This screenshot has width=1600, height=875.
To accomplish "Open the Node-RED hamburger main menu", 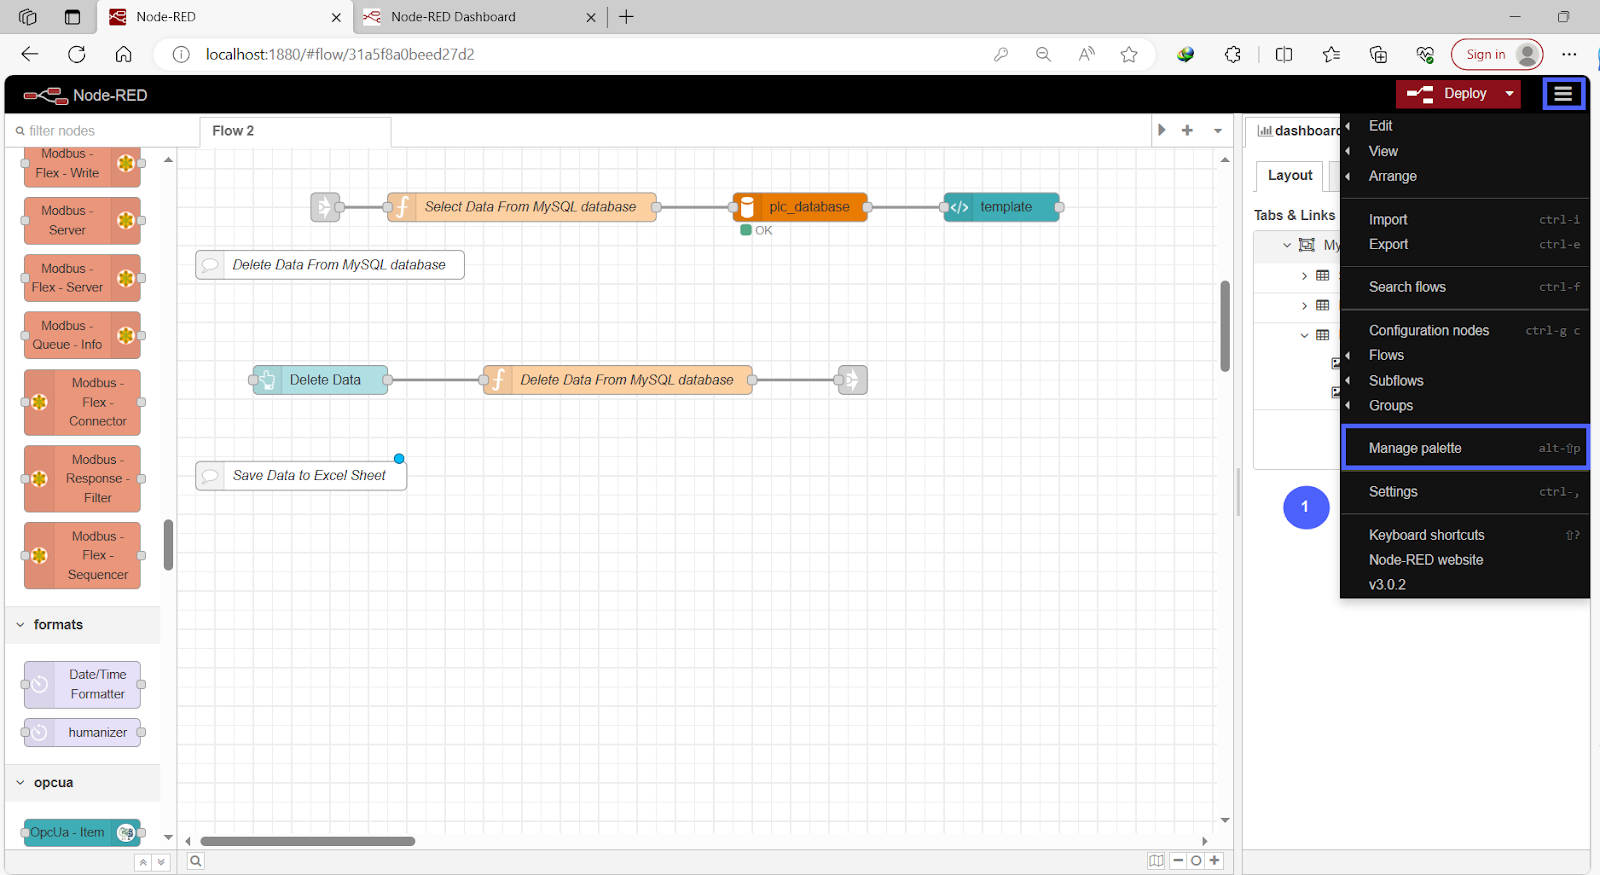I will click(x=1563, y=94).
